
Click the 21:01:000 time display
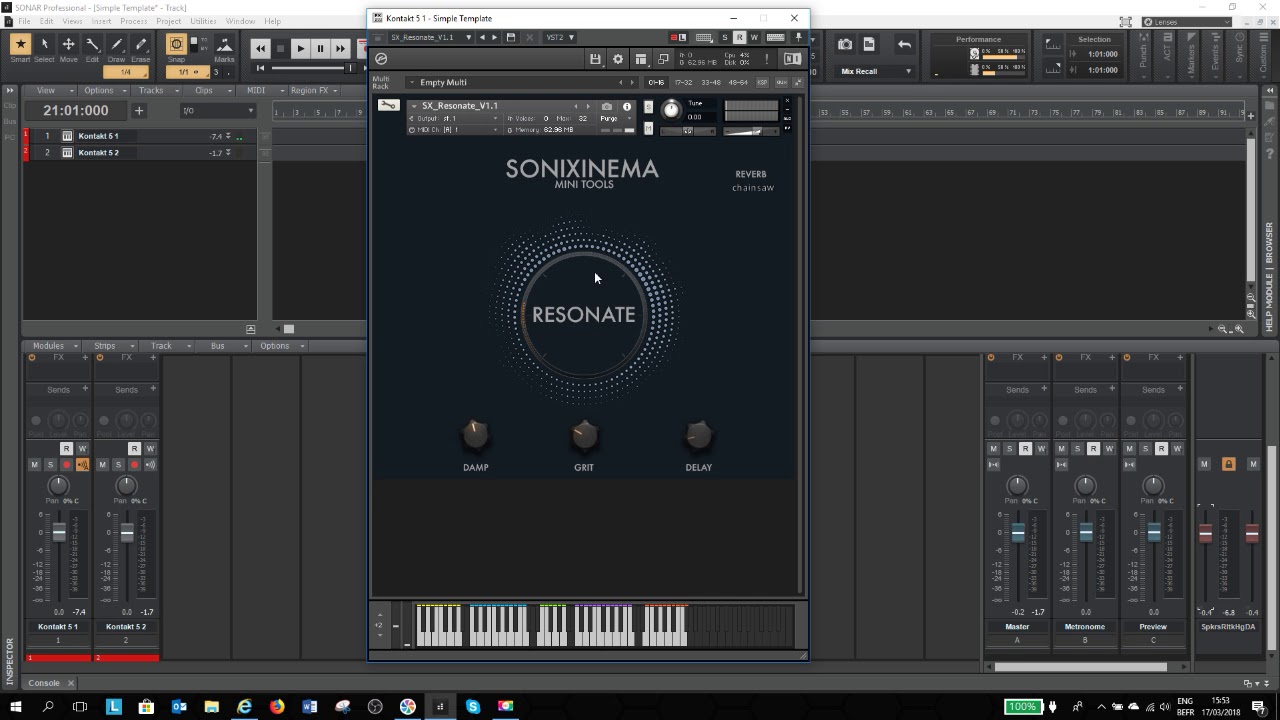75,111
